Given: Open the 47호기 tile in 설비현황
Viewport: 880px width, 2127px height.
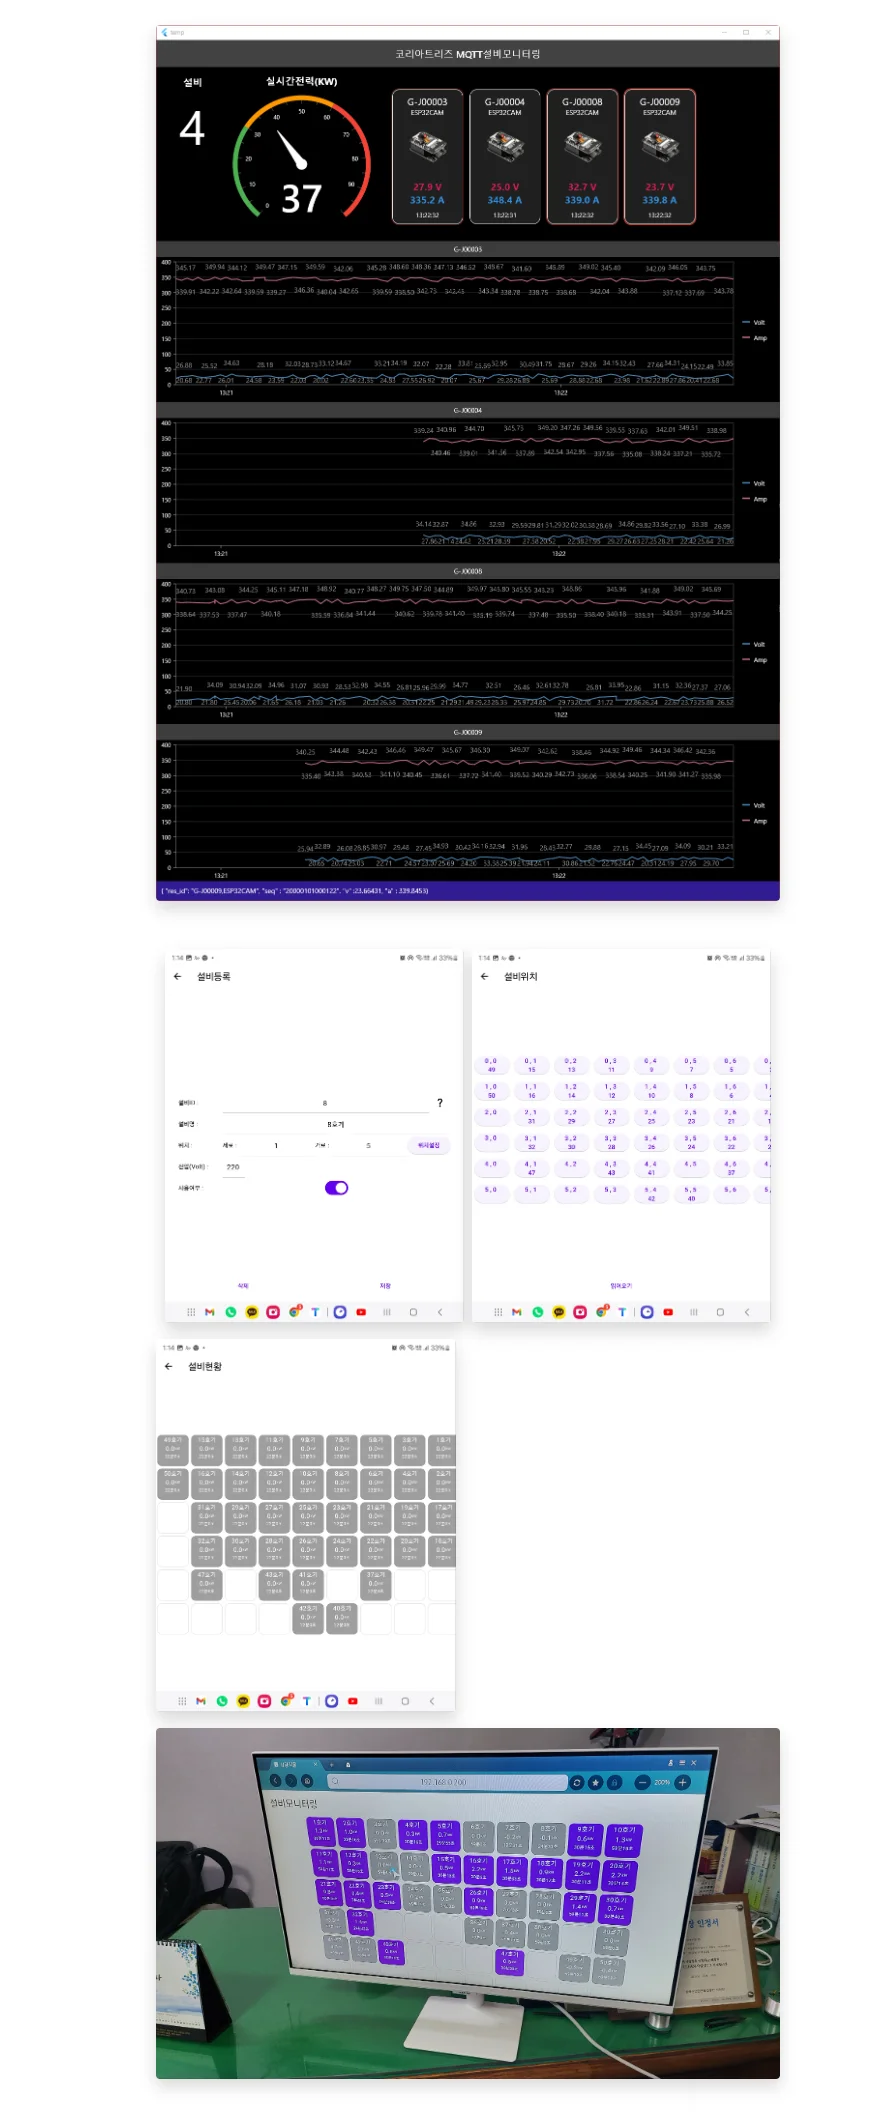Looking at the screenshot, I should point(207,1584).
